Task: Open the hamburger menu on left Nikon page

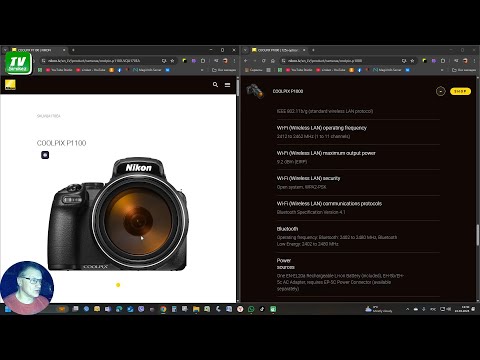Action: pyautogui.click(x=227, y=85)
